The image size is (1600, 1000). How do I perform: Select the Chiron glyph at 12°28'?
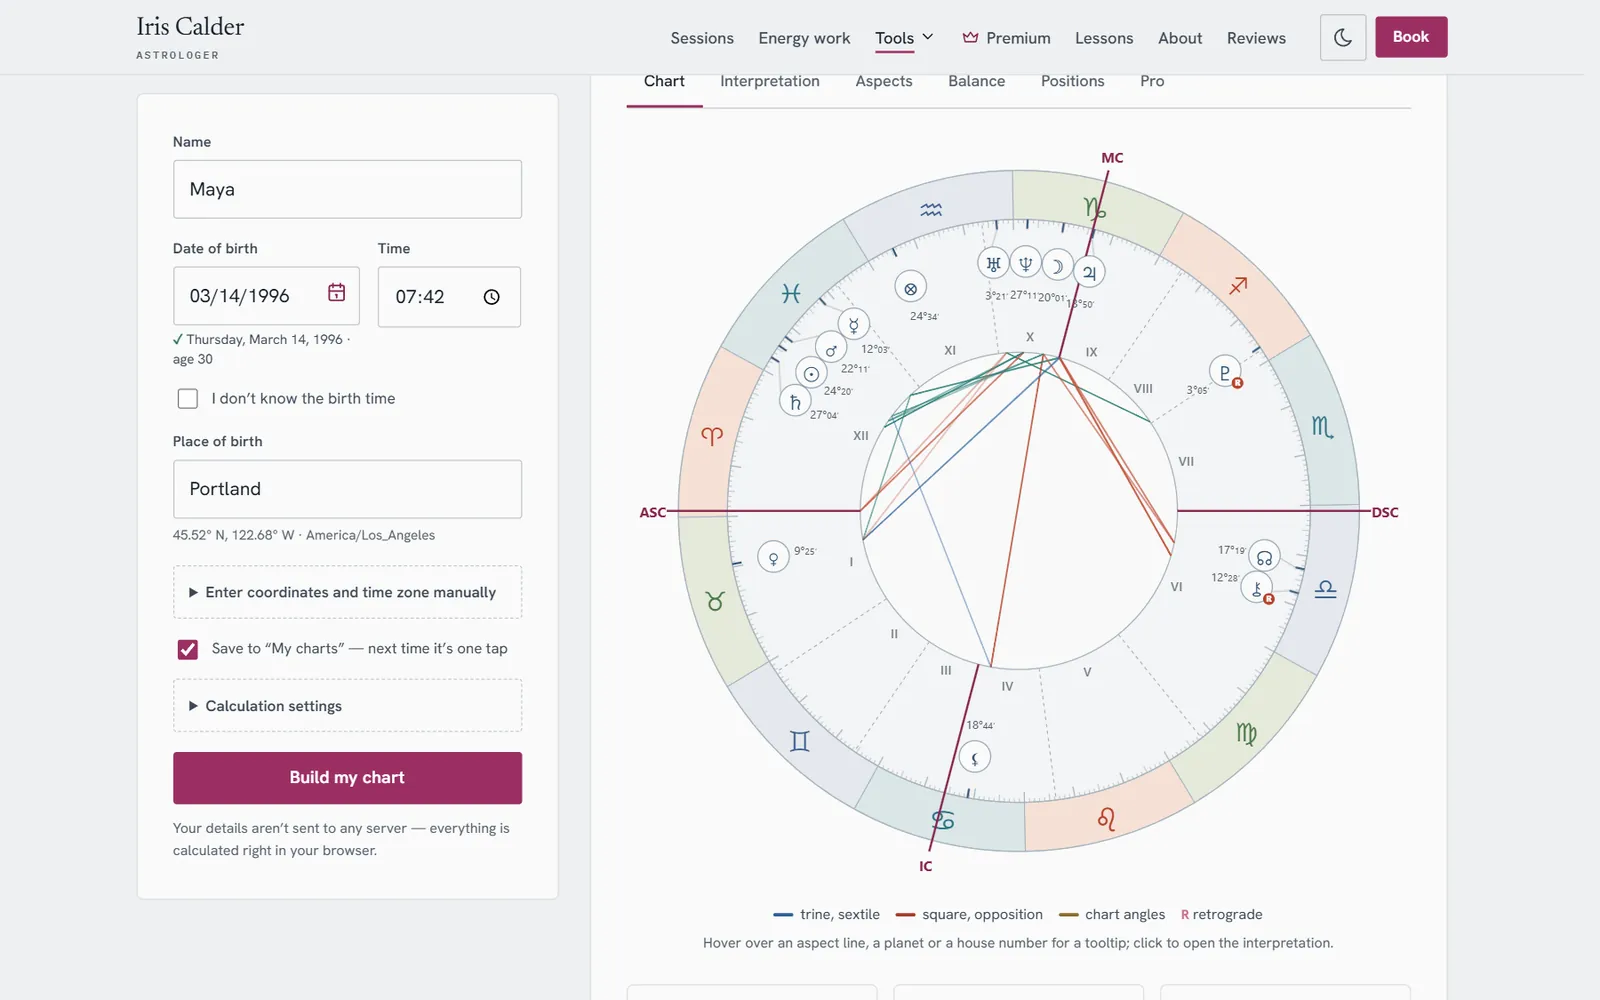click(1257, 588)
